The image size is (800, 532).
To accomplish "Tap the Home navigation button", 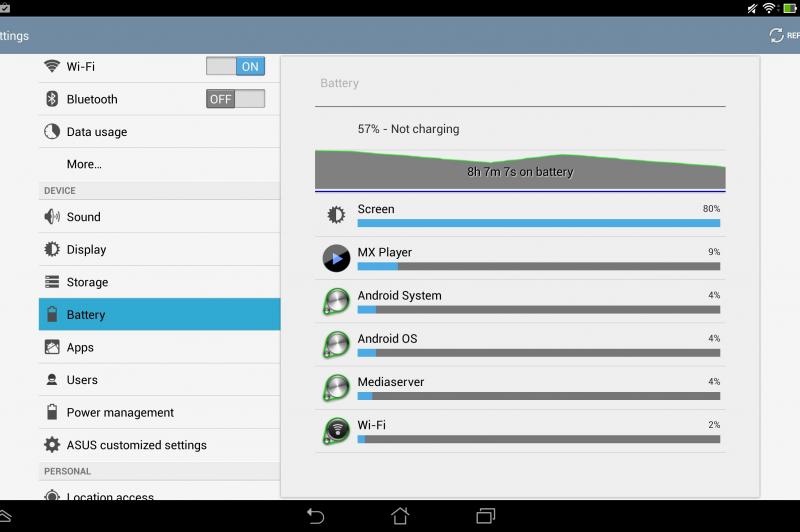I will (x=400, y=516).
